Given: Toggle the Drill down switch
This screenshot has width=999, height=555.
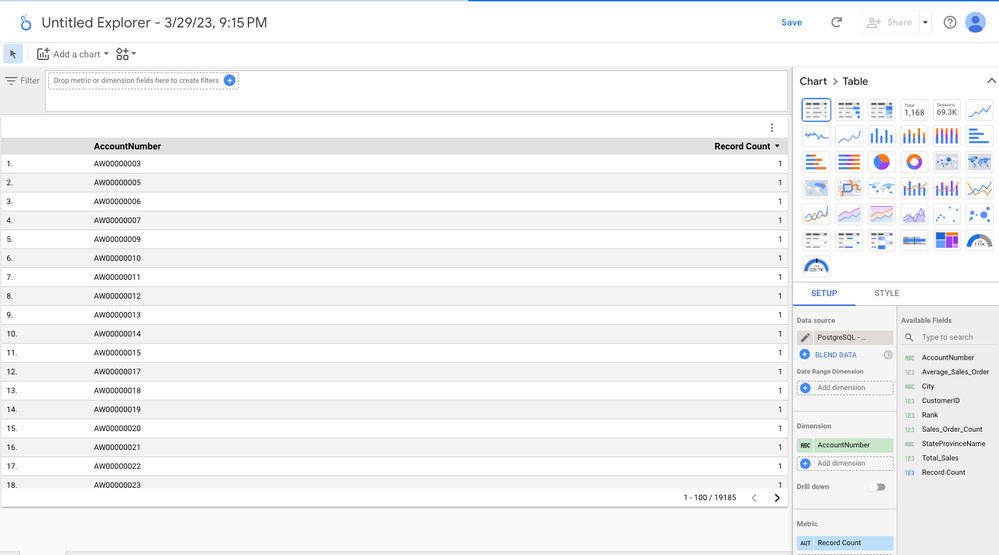Looking at the screenshot, I should point(877,487).
